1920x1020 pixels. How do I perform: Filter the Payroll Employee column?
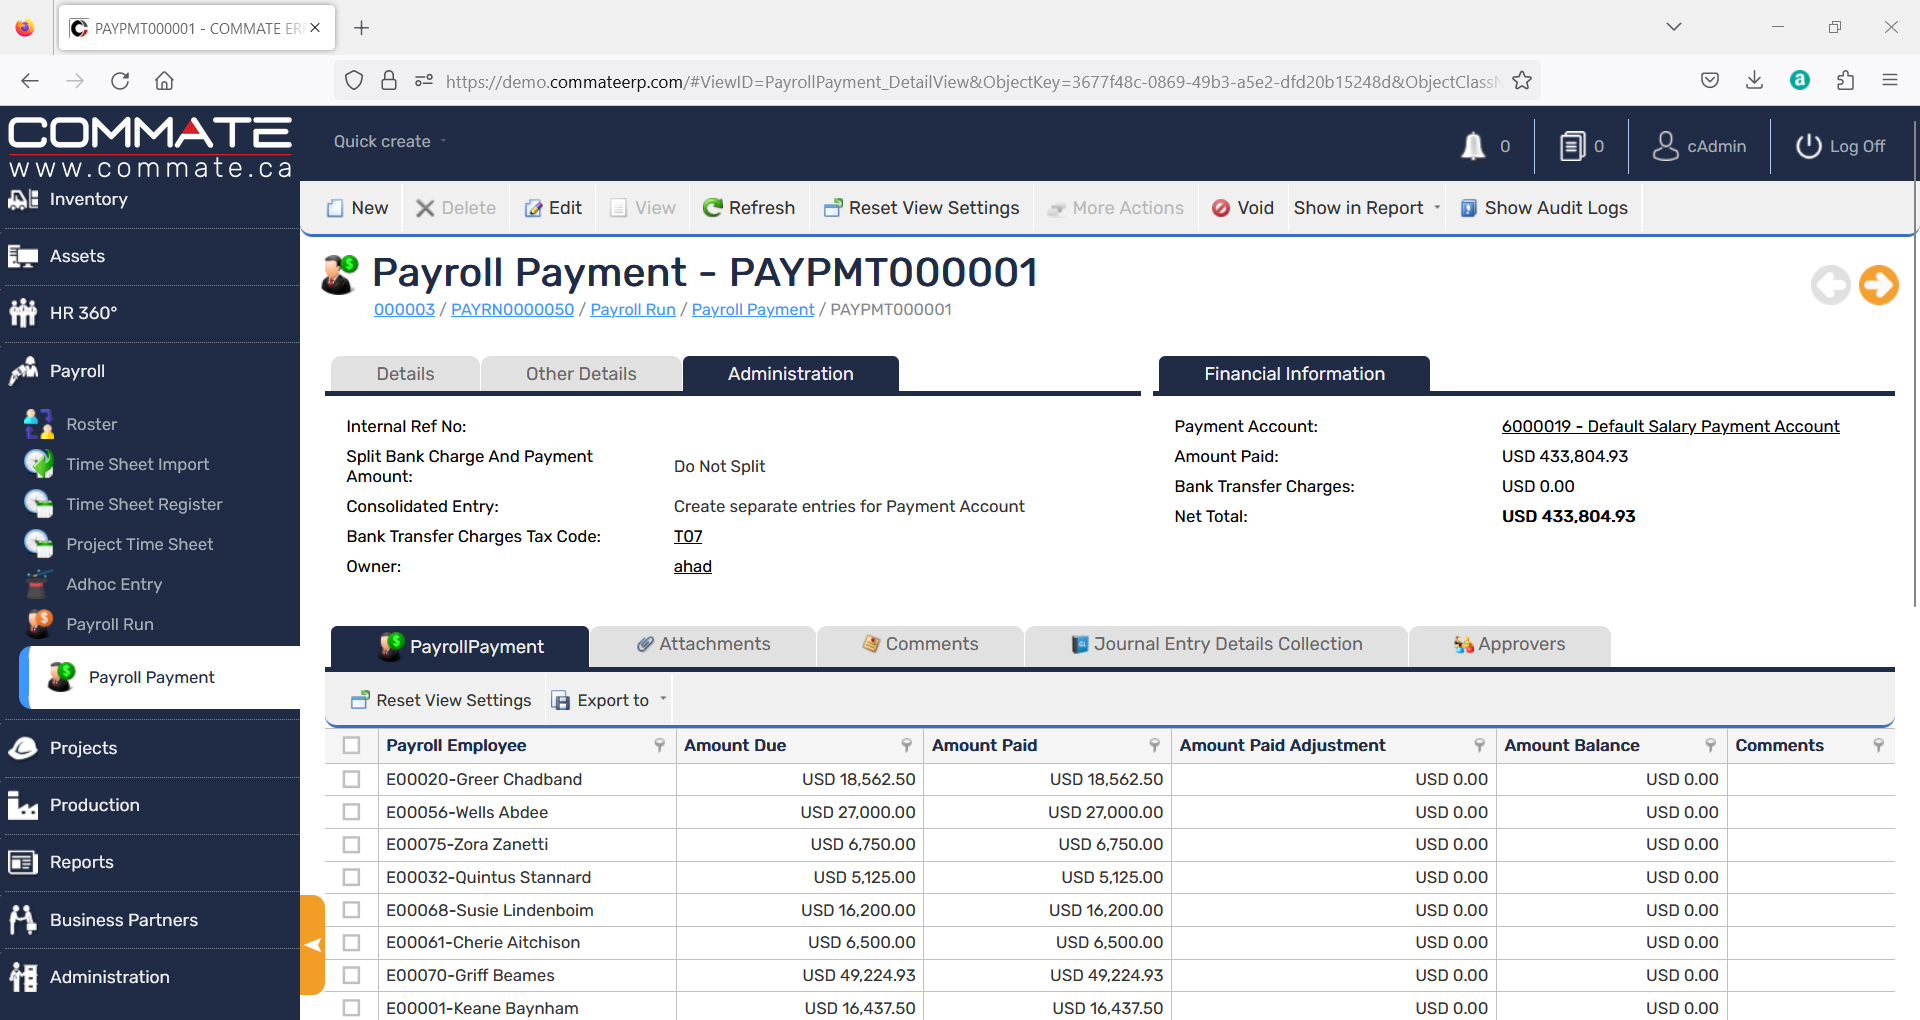[659, 745]
